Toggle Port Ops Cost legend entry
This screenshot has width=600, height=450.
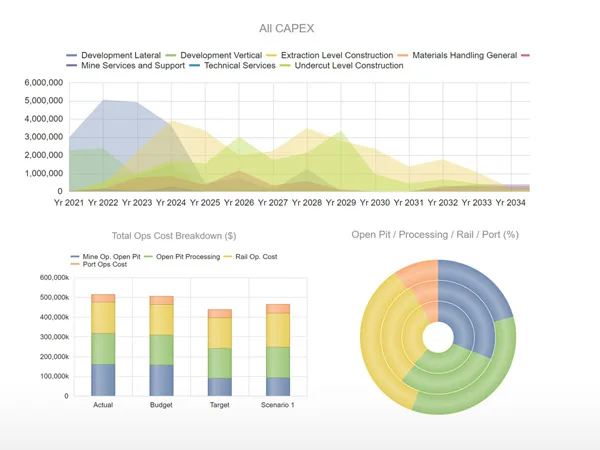pos(99,264)
